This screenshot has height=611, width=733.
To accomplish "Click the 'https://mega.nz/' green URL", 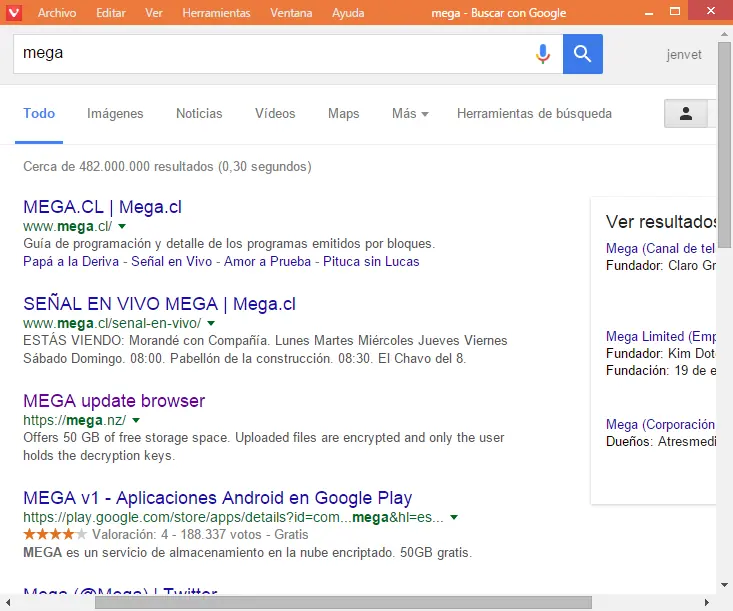I will (x=75, y=420).
